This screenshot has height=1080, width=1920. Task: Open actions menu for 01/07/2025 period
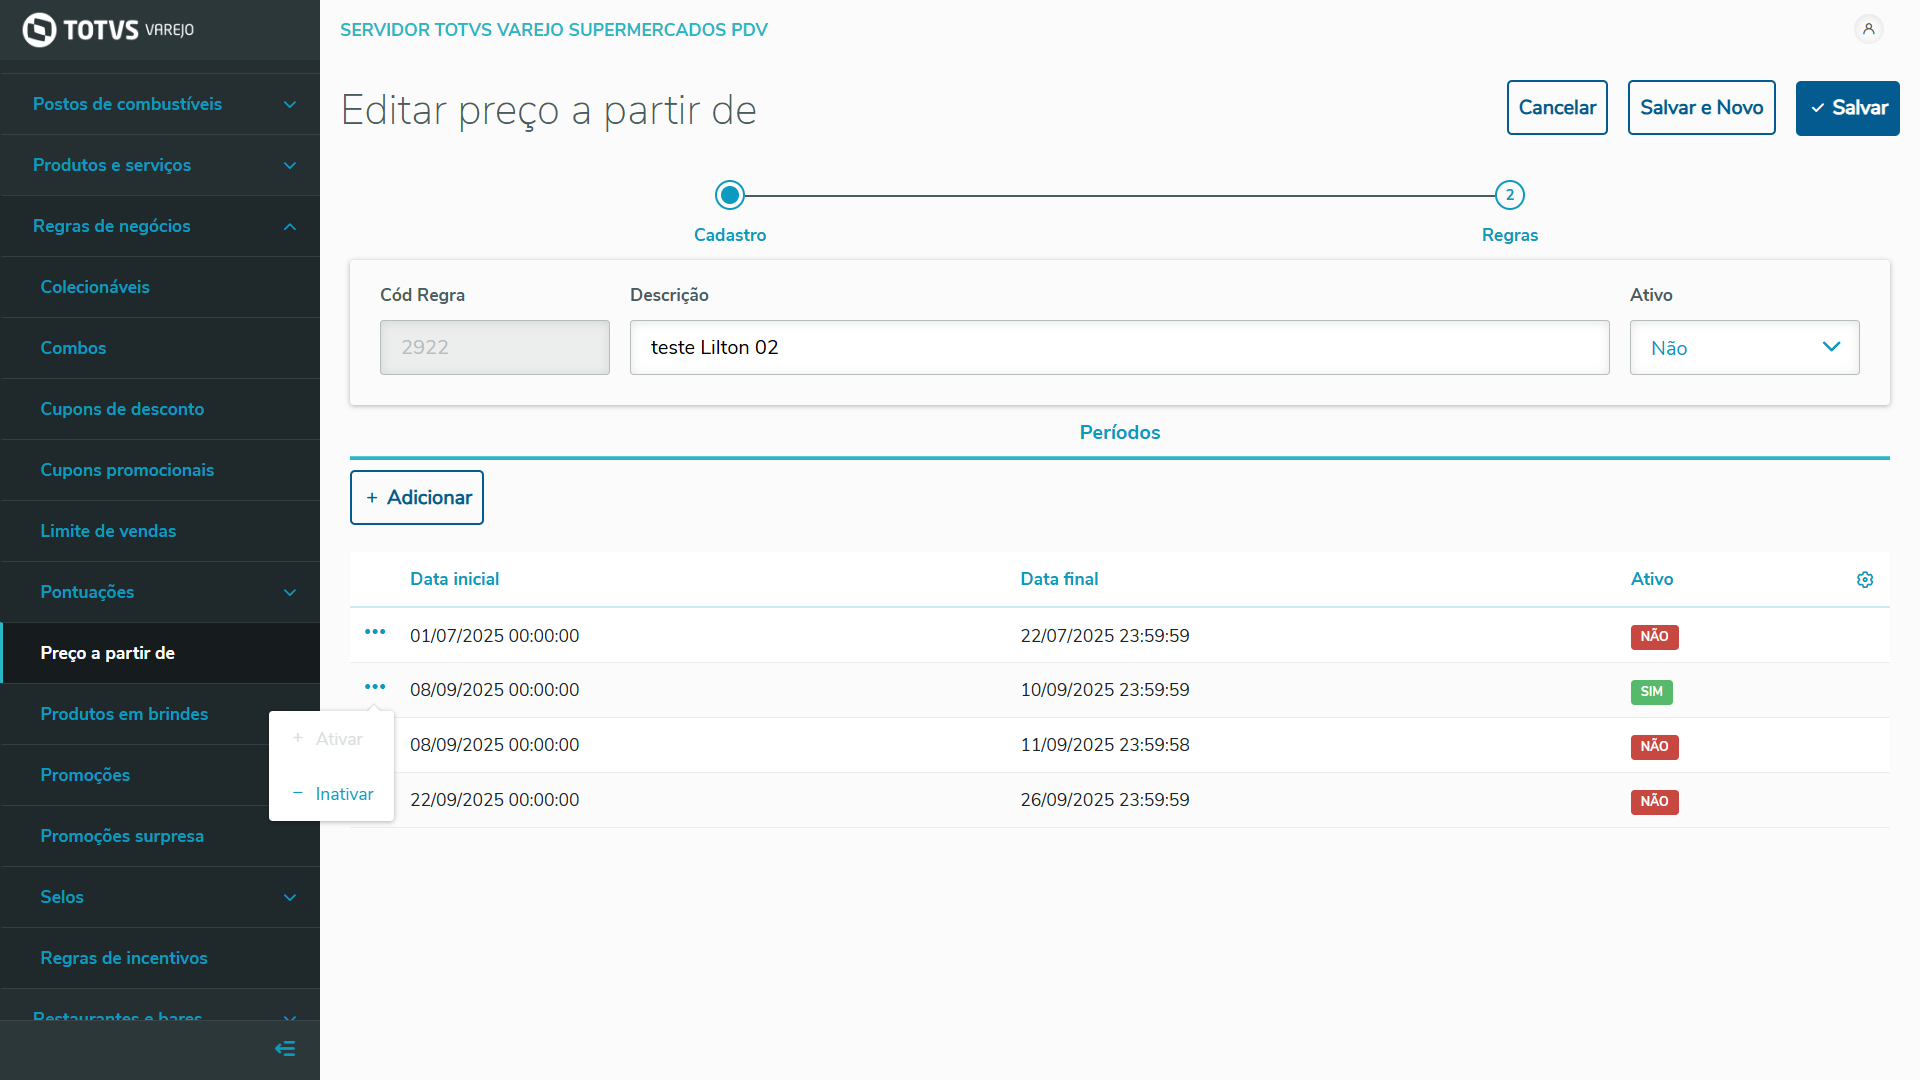tap(375, 632)
